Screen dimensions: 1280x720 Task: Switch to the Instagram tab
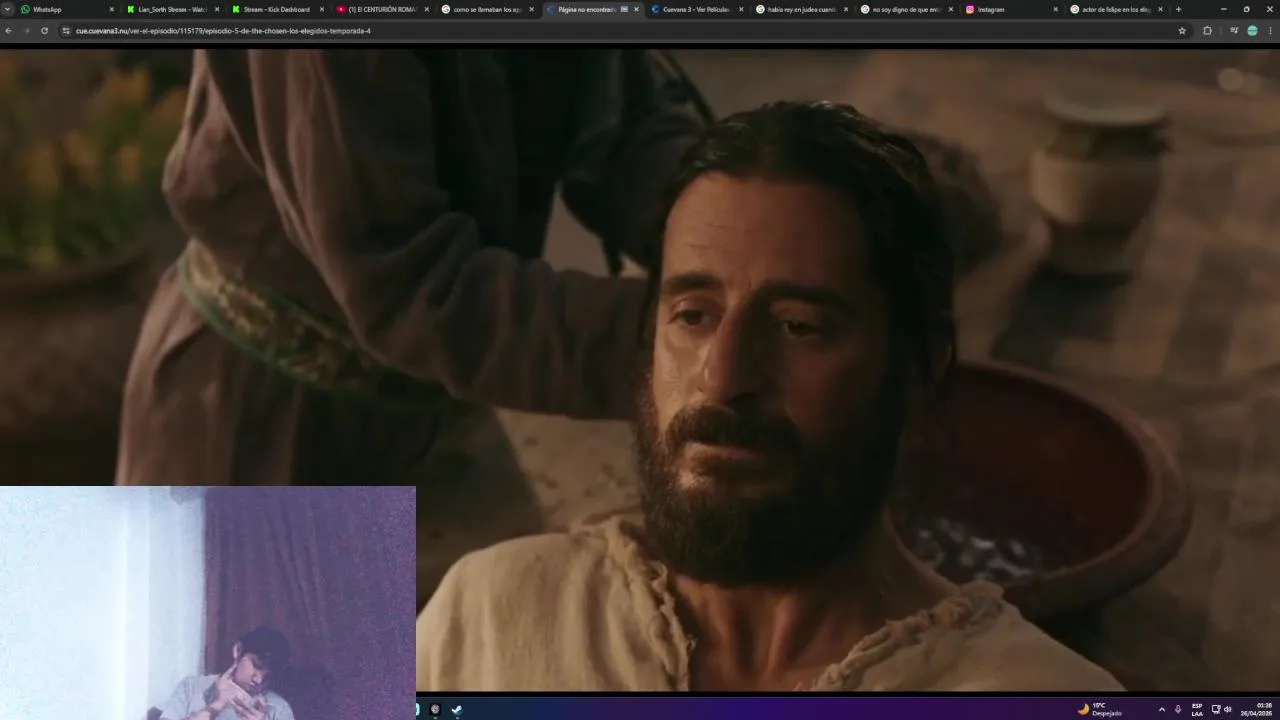(x=1012, y=9)
